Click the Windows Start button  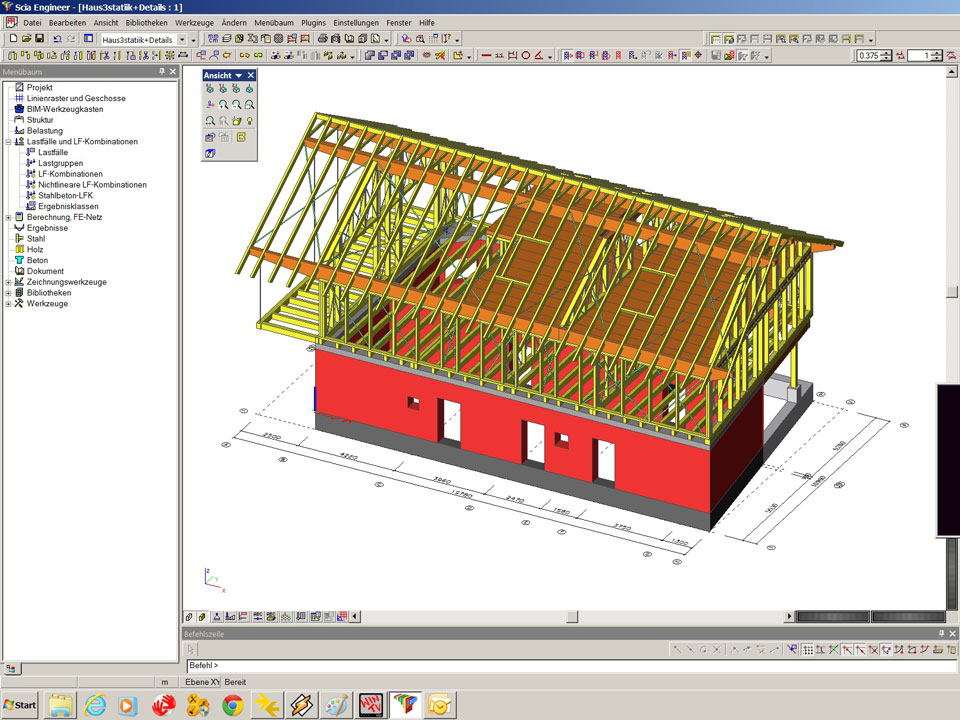(20, 705)
